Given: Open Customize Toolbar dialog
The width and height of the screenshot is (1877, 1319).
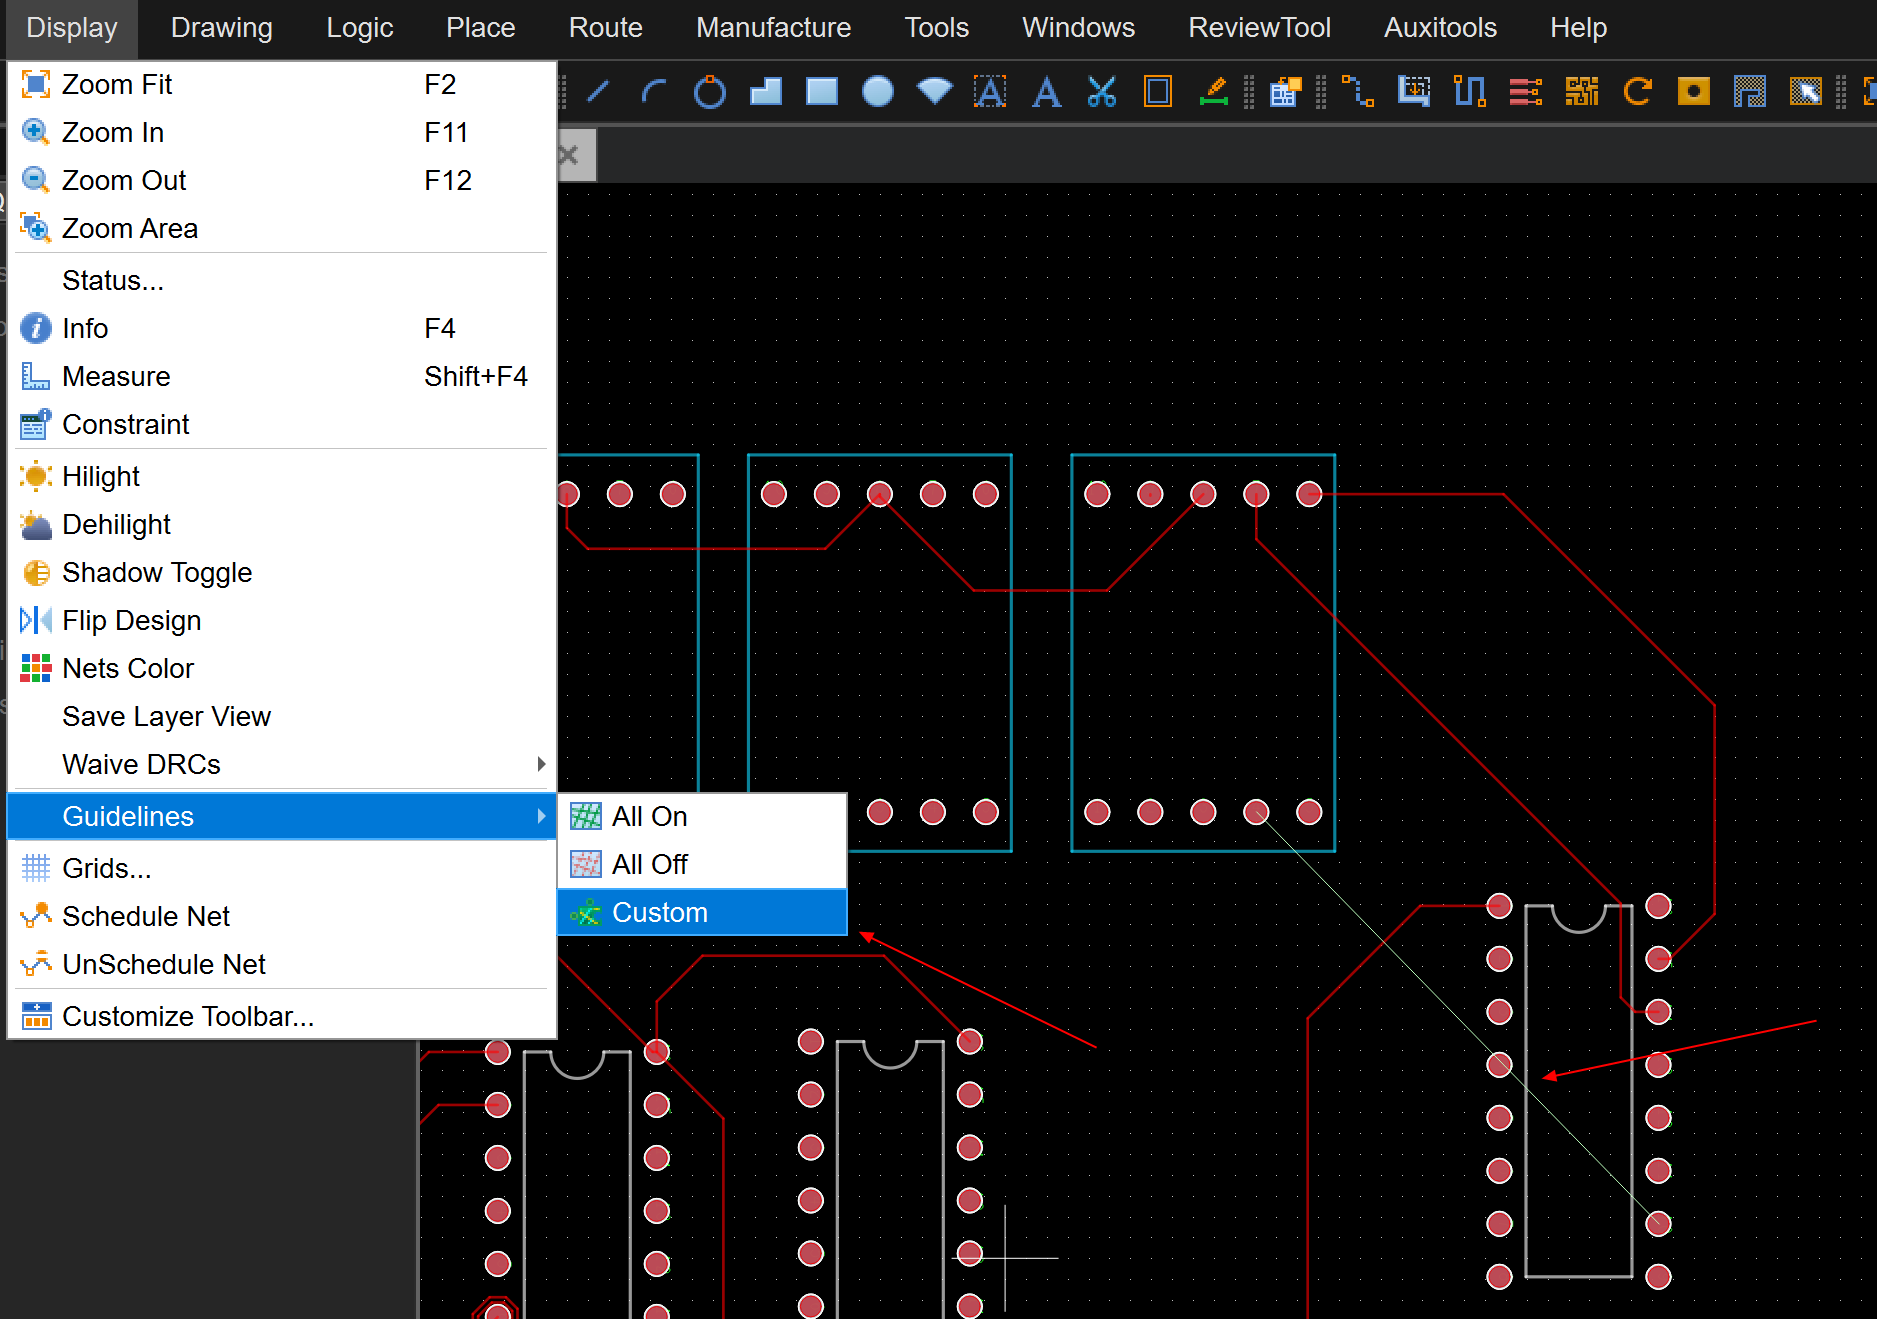Looking at the screenshot, I should pos(188,1016).
